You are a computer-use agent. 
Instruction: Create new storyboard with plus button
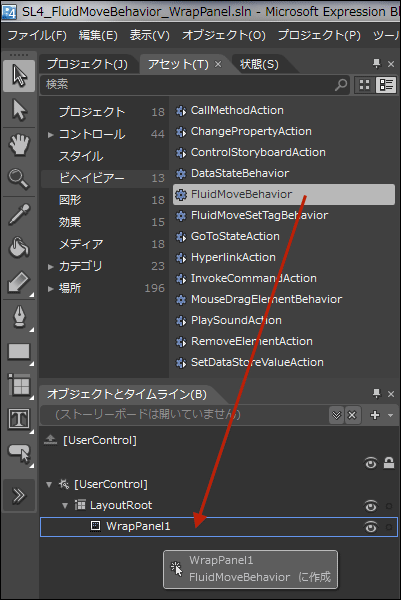(x=375, y=415)
